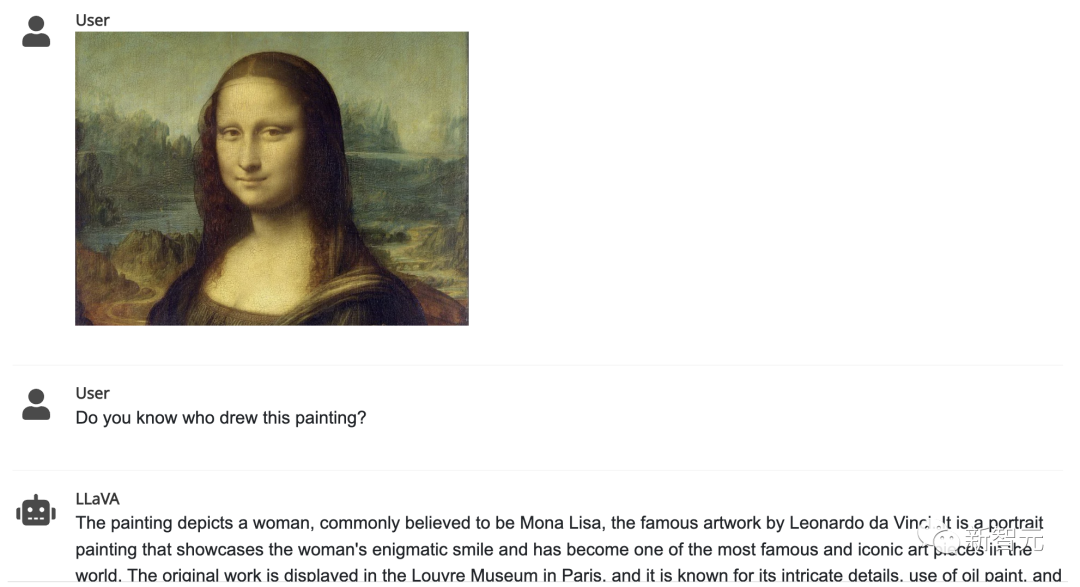The image size is (1080, 587).
Task: Click the first User avatar icon
Action: tap(36, 32)
